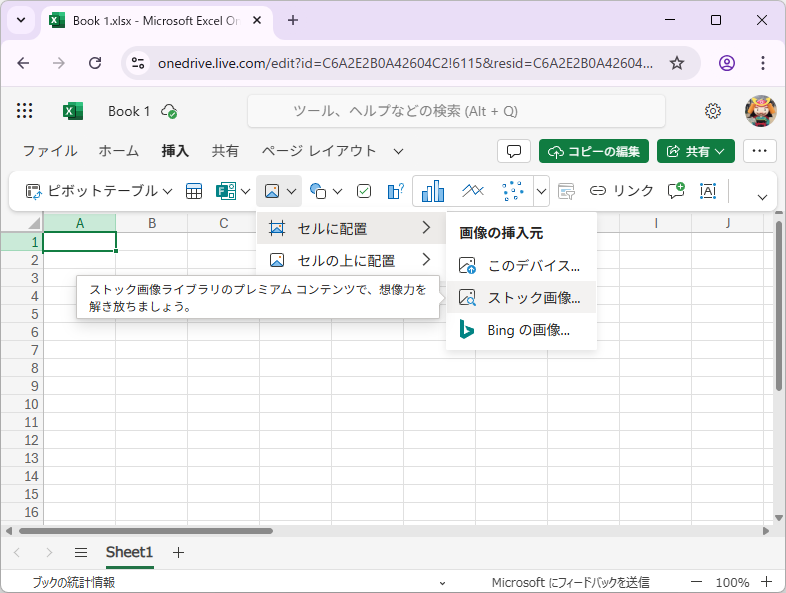Open the Chrome menu three dots
Screen dimensions: 786x593
click(x=762, y=63)
